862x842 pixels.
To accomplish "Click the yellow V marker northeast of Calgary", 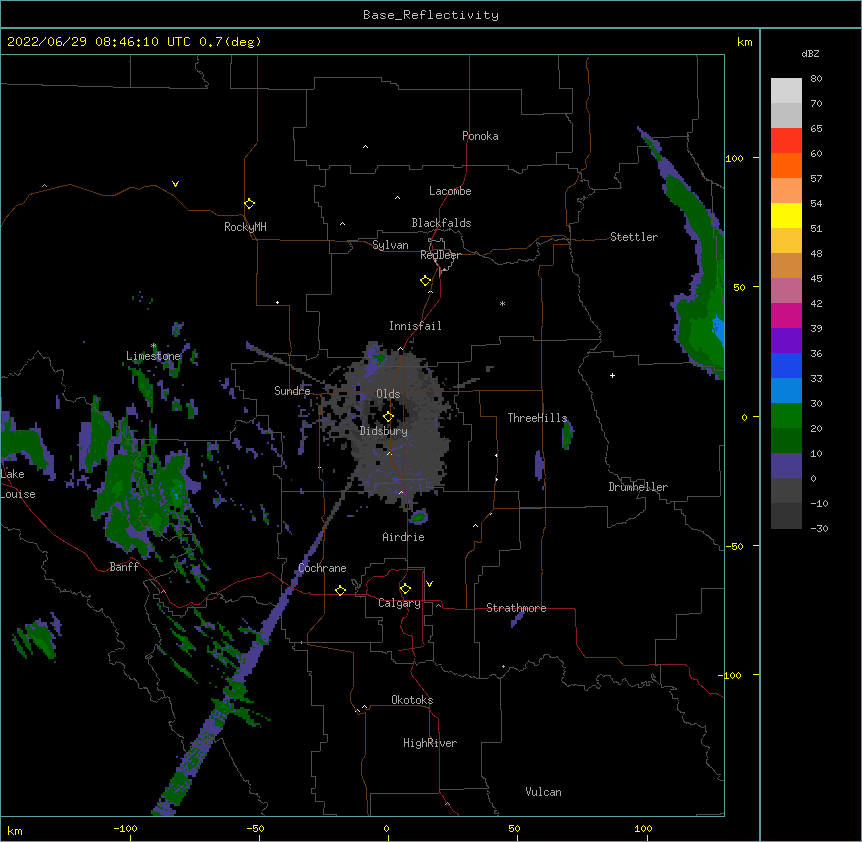I will [x=429, y=584].
